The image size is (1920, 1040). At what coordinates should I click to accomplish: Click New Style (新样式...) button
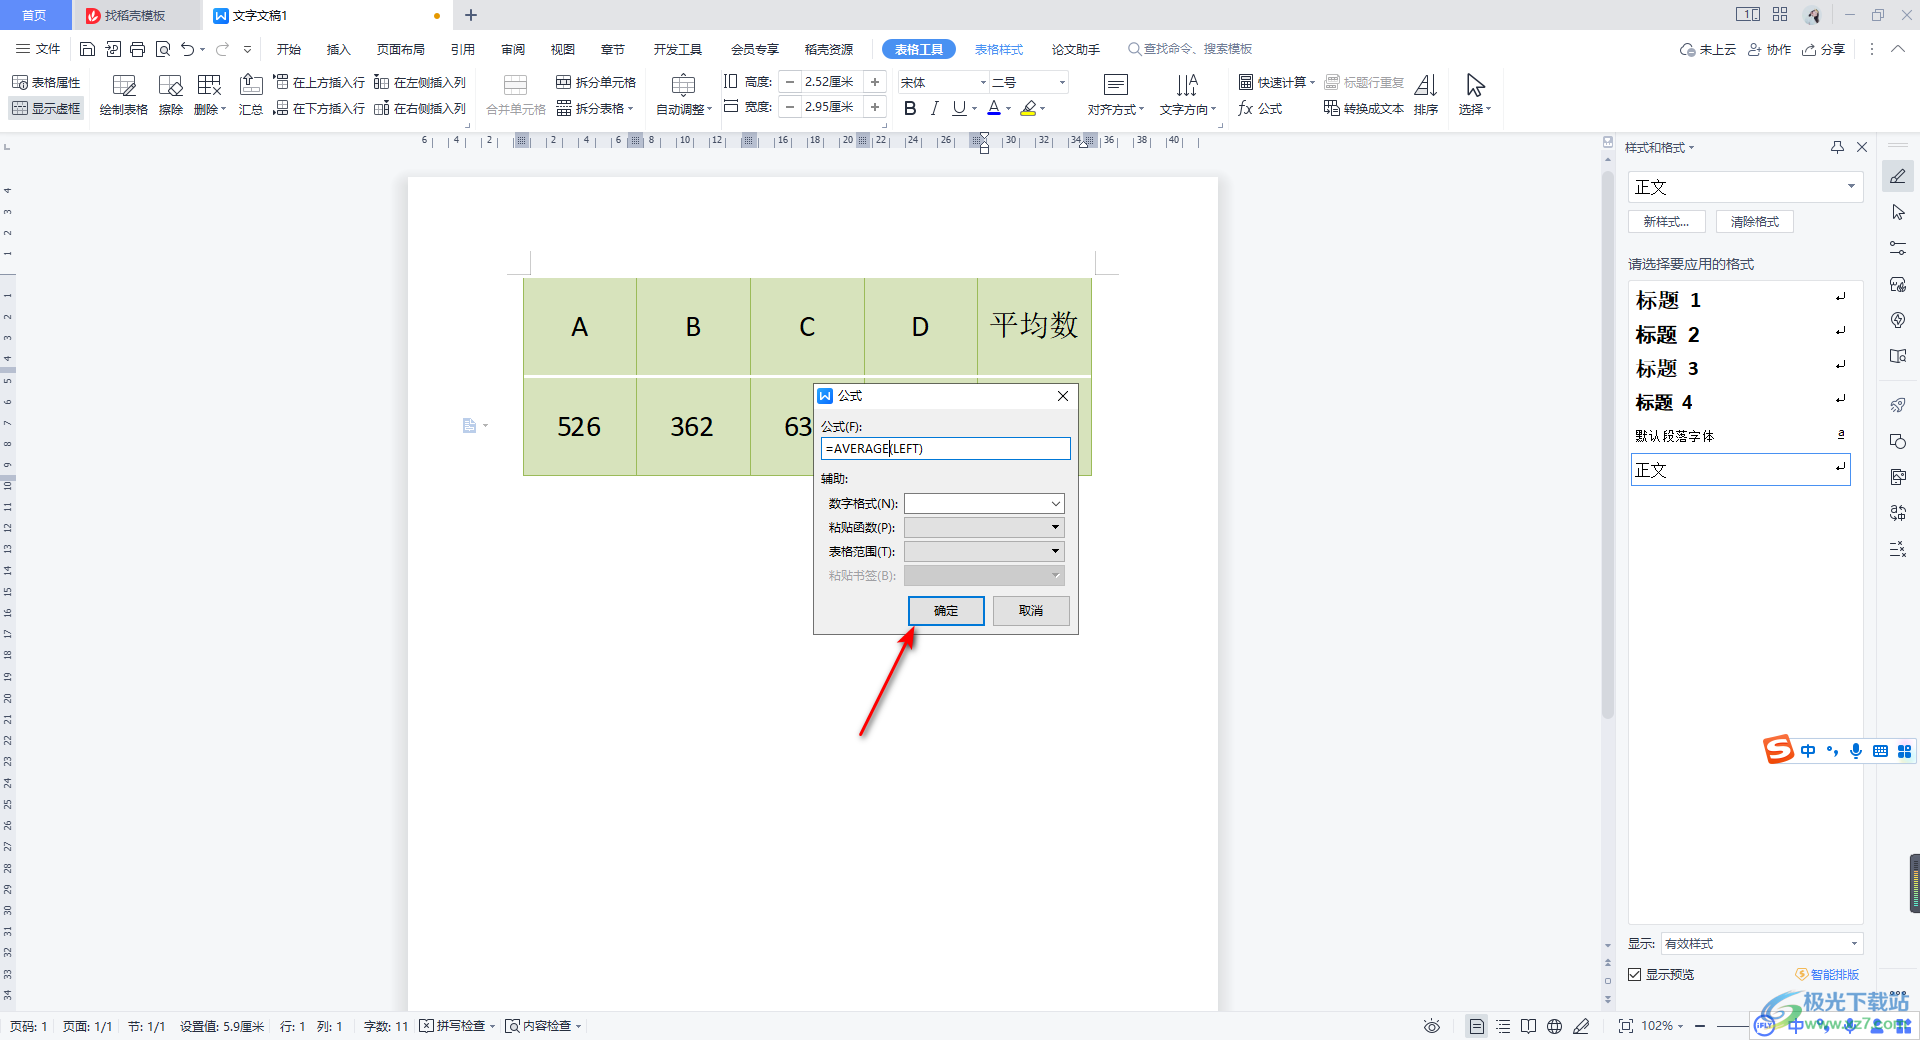[x=1666, y=221]
